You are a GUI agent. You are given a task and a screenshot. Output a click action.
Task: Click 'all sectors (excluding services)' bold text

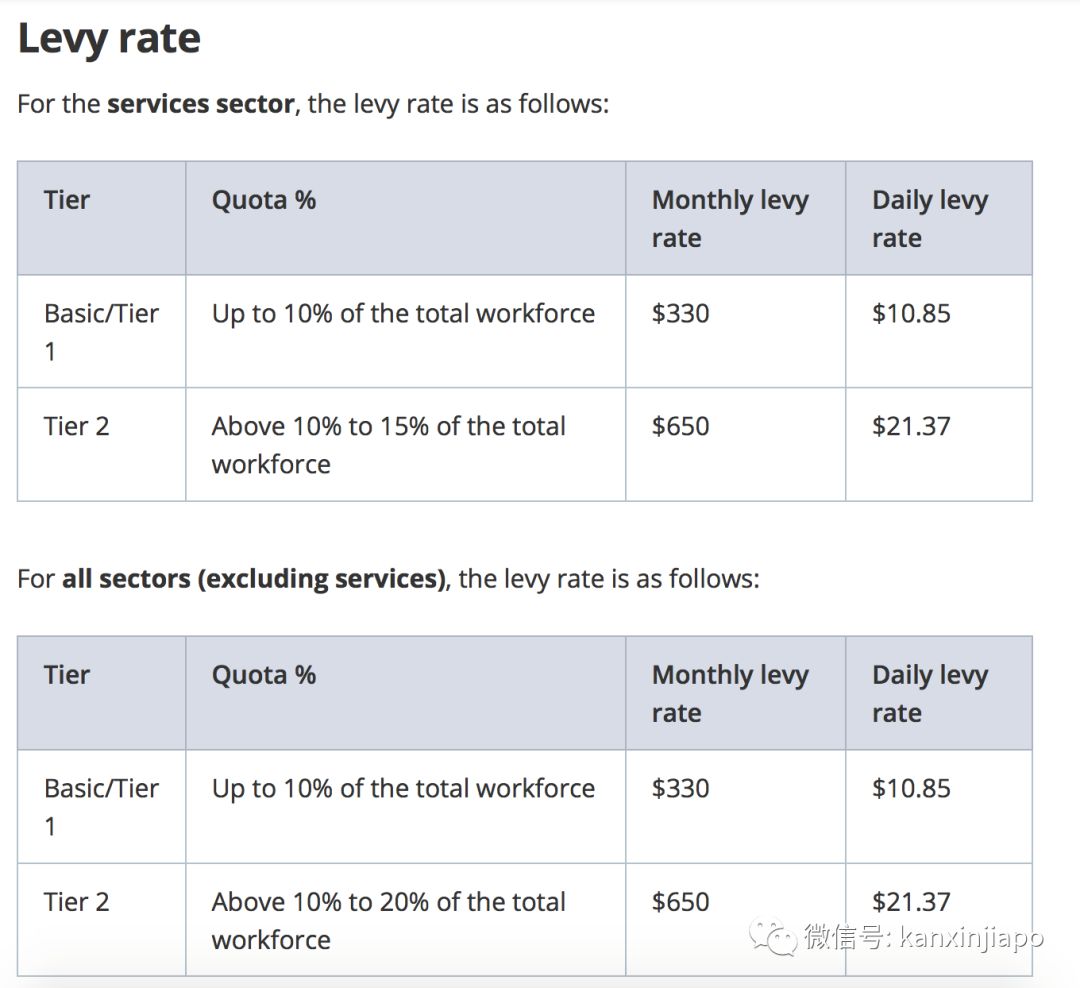[x=254, y=579]
